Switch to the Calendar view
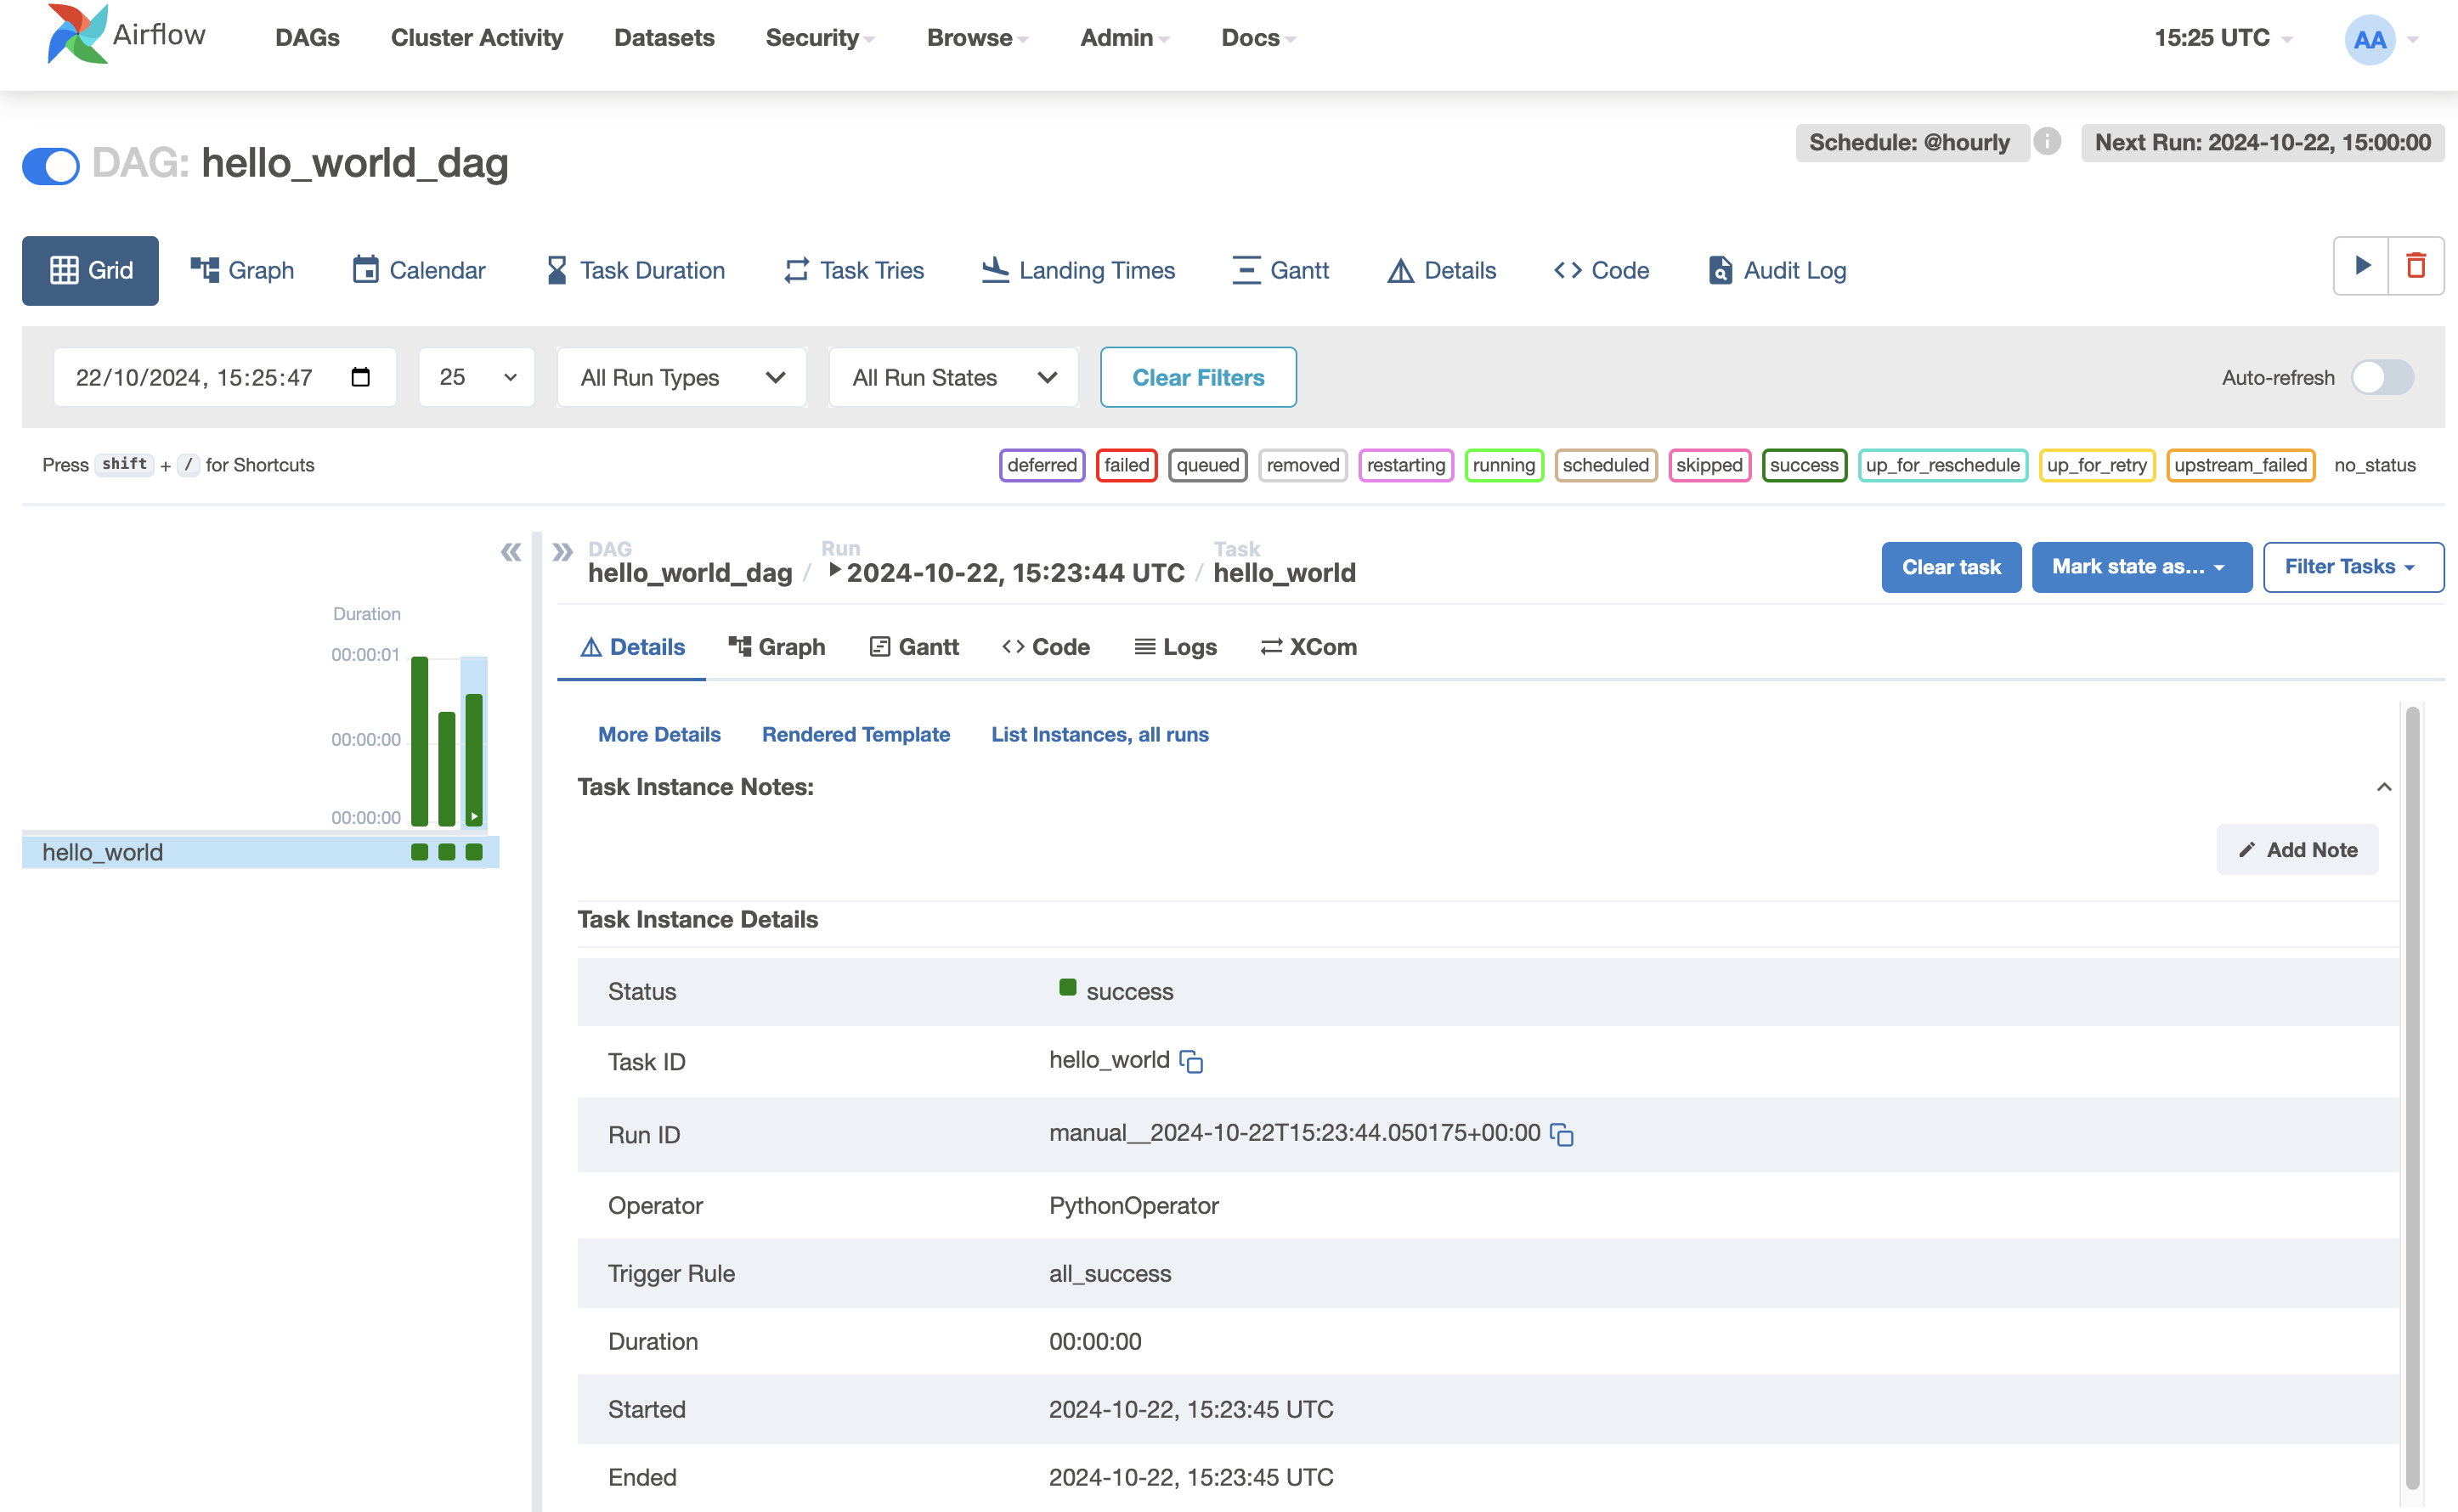Image resolution: width=2458 pixels, height=1512 pixels. [x=418, y=270]
